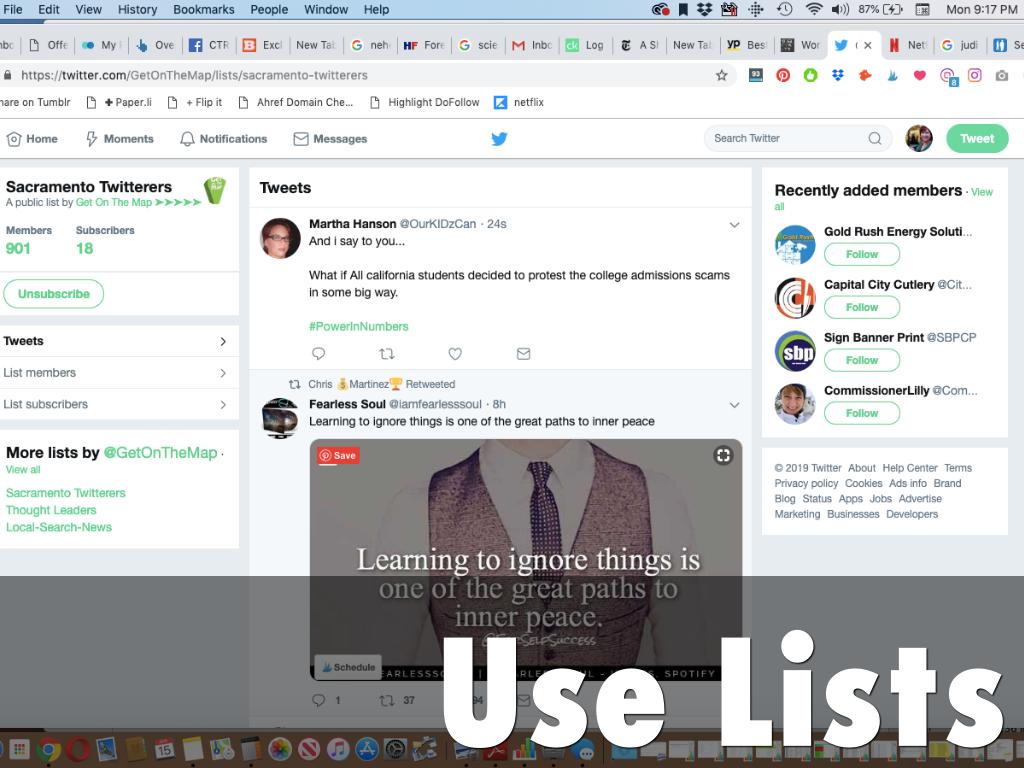1024x768 pixels.
Task: Expand the tweet image using the fullscreen icon
Action: (x=723, y=456)
